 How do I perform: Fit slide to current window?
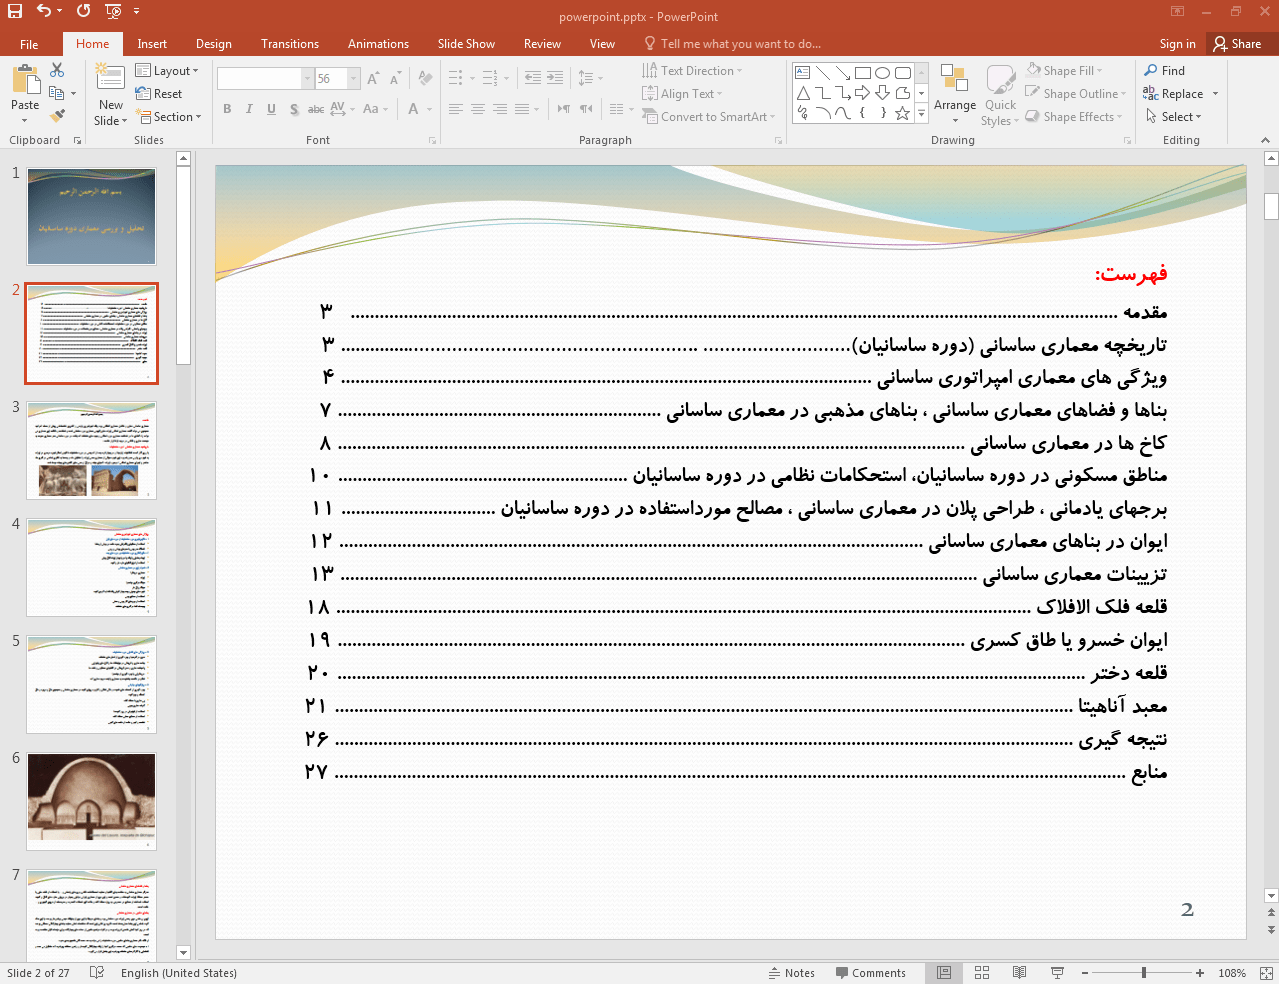click(x=1266, y=973)
